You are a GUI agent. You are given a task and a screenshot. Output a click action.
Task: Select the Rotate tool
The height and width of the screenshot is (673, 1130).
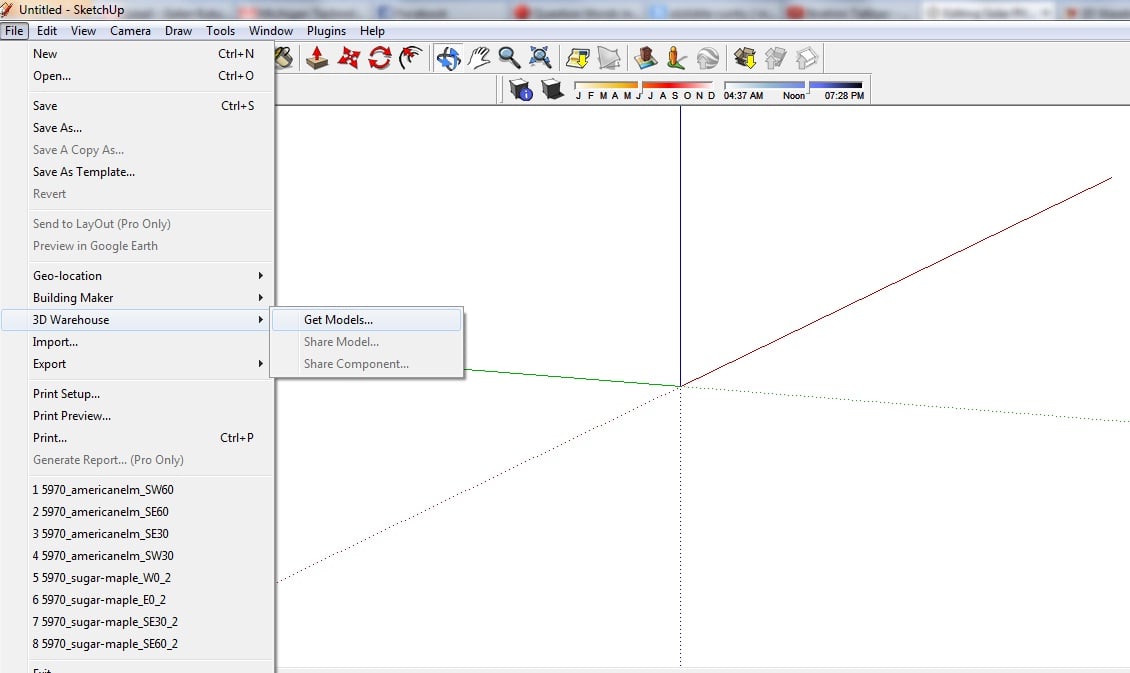coord(379,58)
